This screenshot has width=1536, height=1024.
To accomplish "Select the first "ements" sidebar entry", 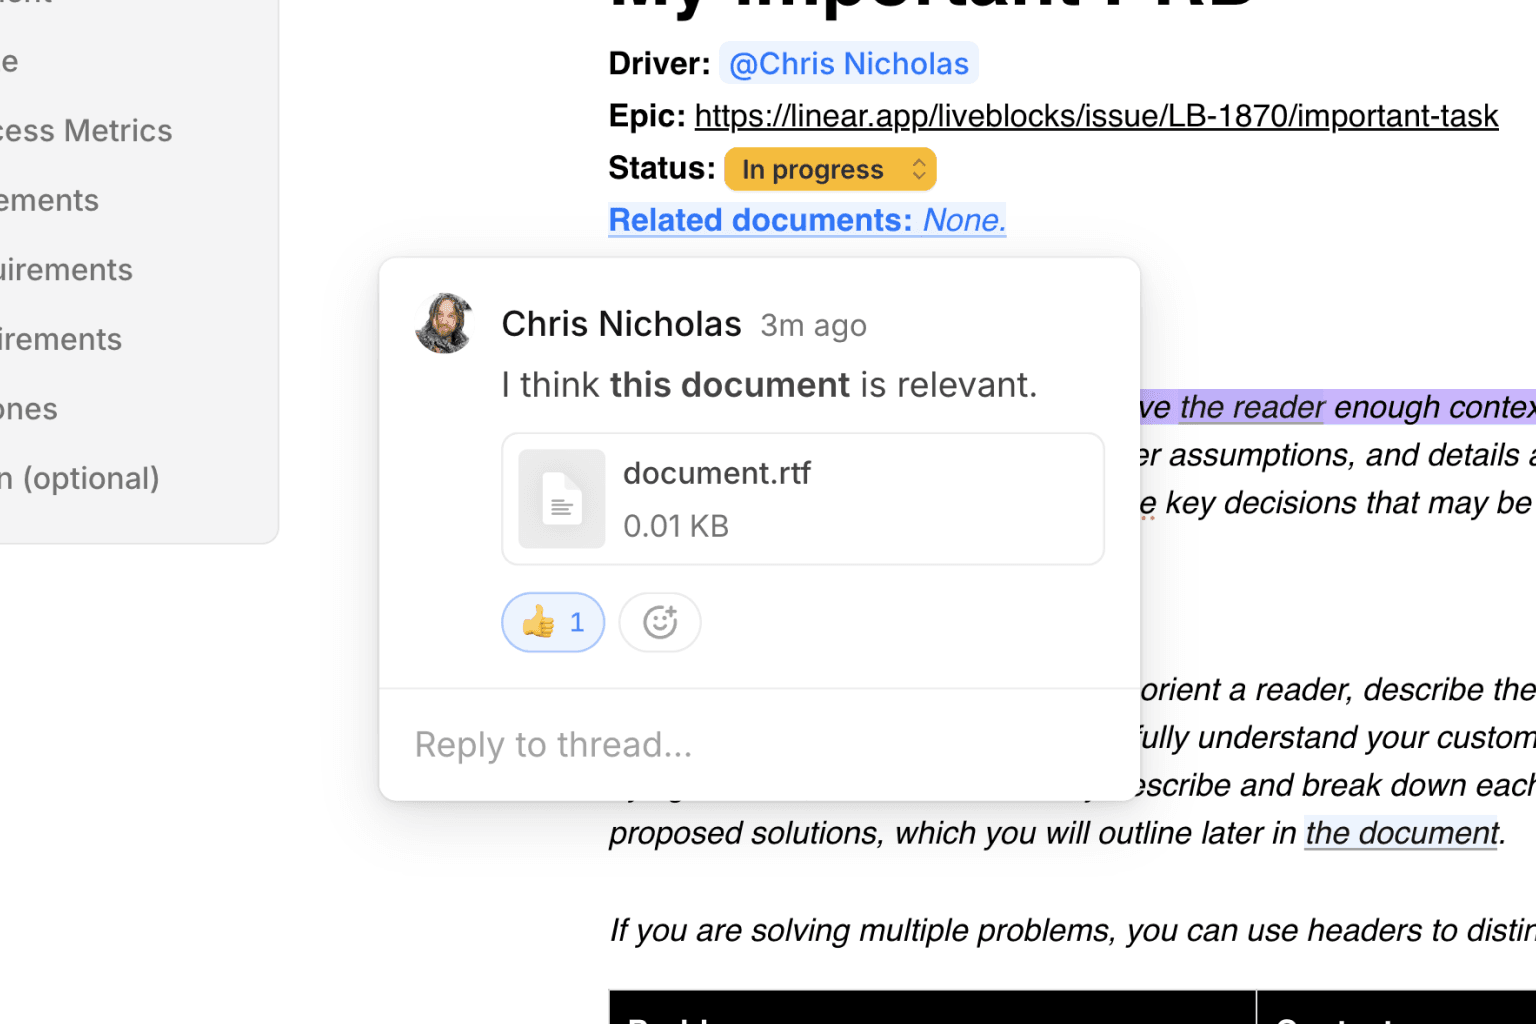I will (49, 200).
